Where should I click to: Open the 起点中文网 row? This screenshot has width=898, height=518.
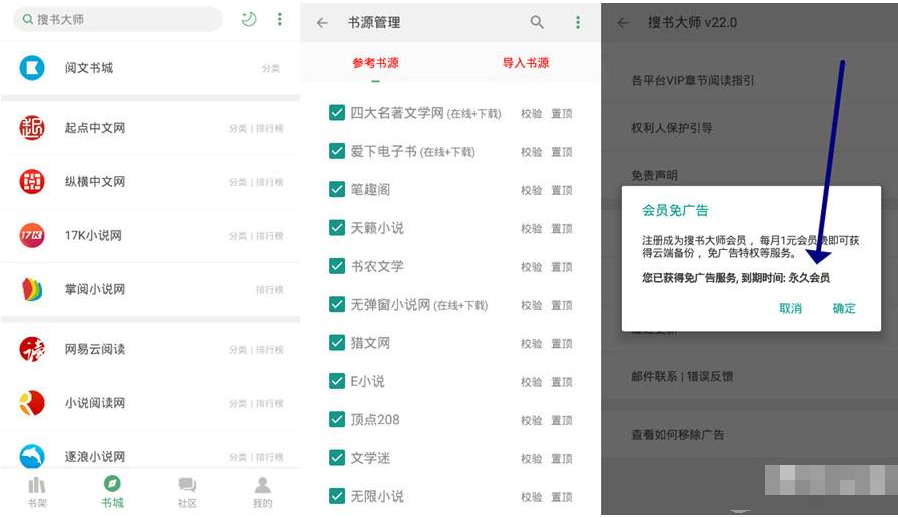[150, 128]
